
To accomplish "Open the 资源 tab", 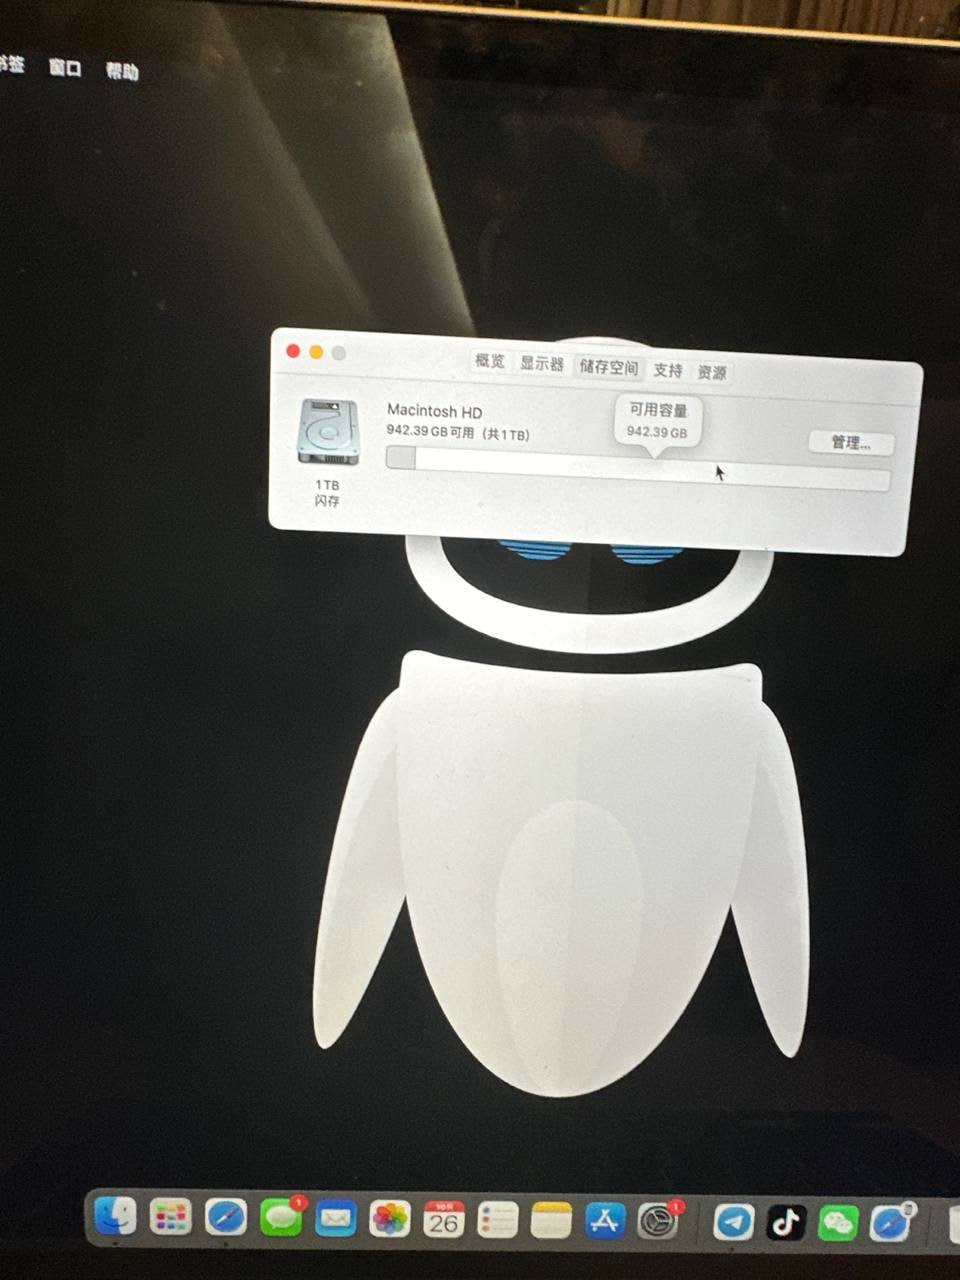I will (x=712, y=372).
